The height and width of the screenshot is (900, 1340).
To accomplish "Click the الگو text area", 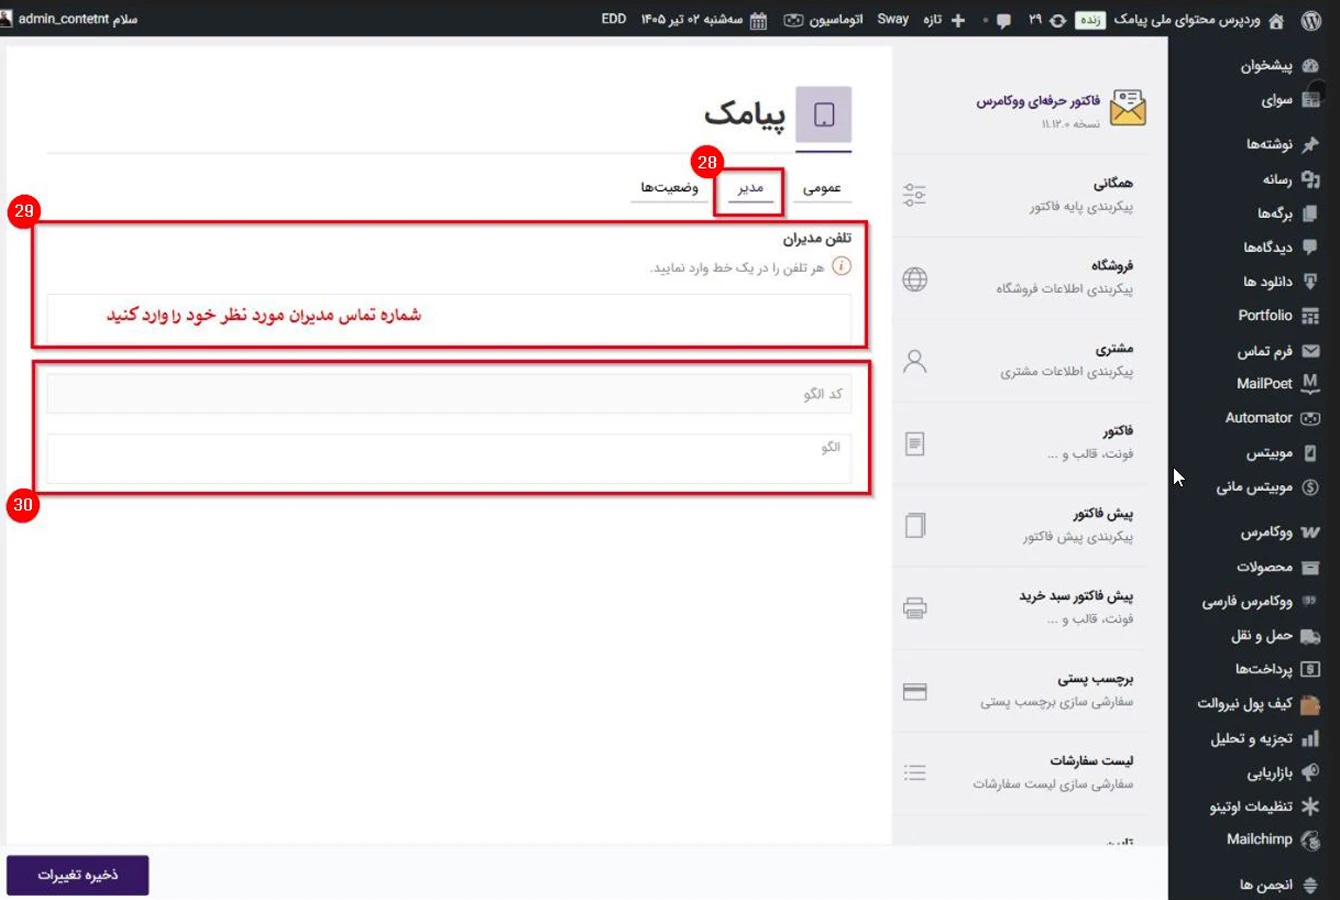I will [449, 459].
